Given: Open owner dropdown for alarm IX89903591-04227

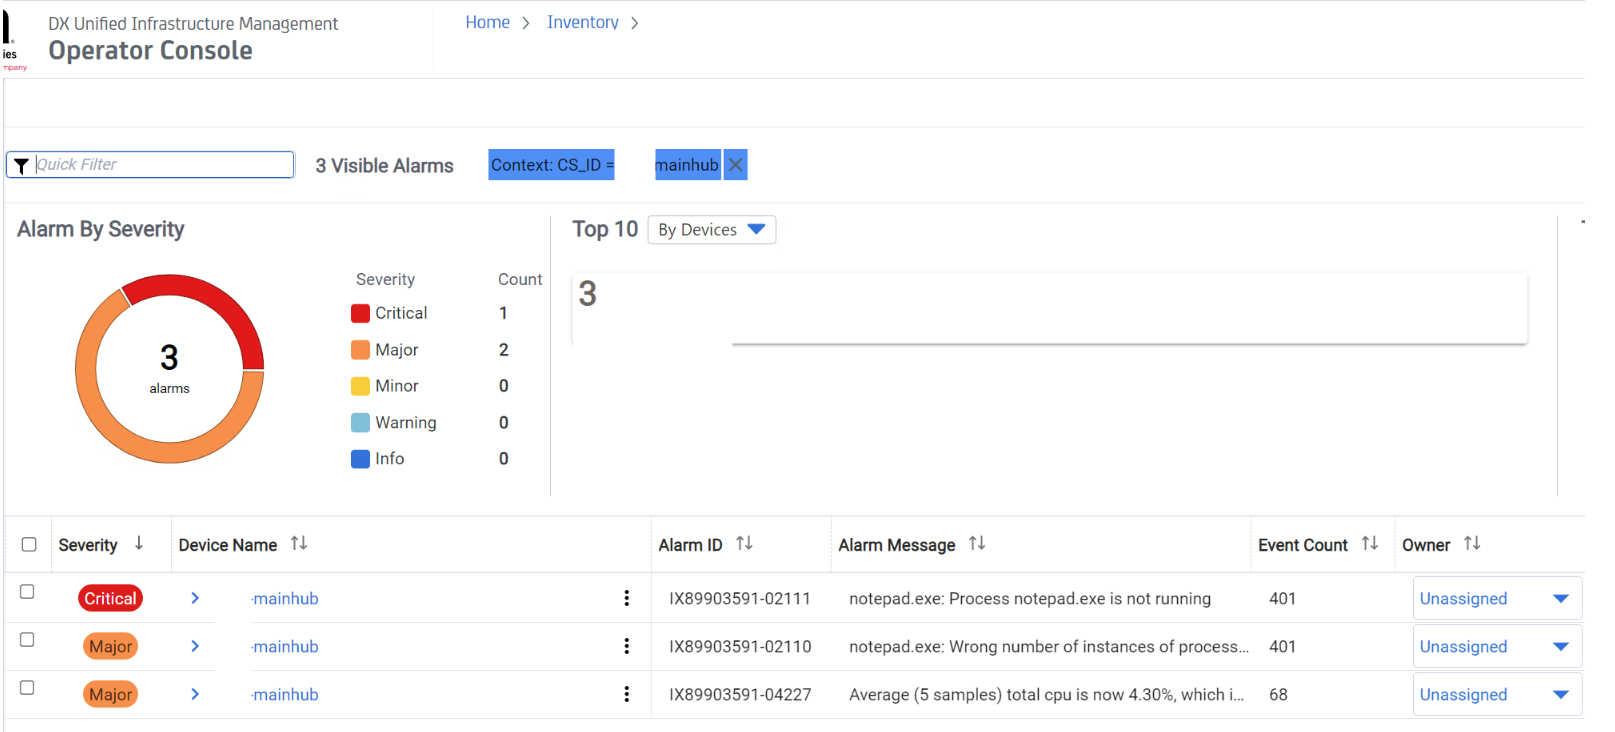Looking at the screenshot, I should coord(1560,695).
